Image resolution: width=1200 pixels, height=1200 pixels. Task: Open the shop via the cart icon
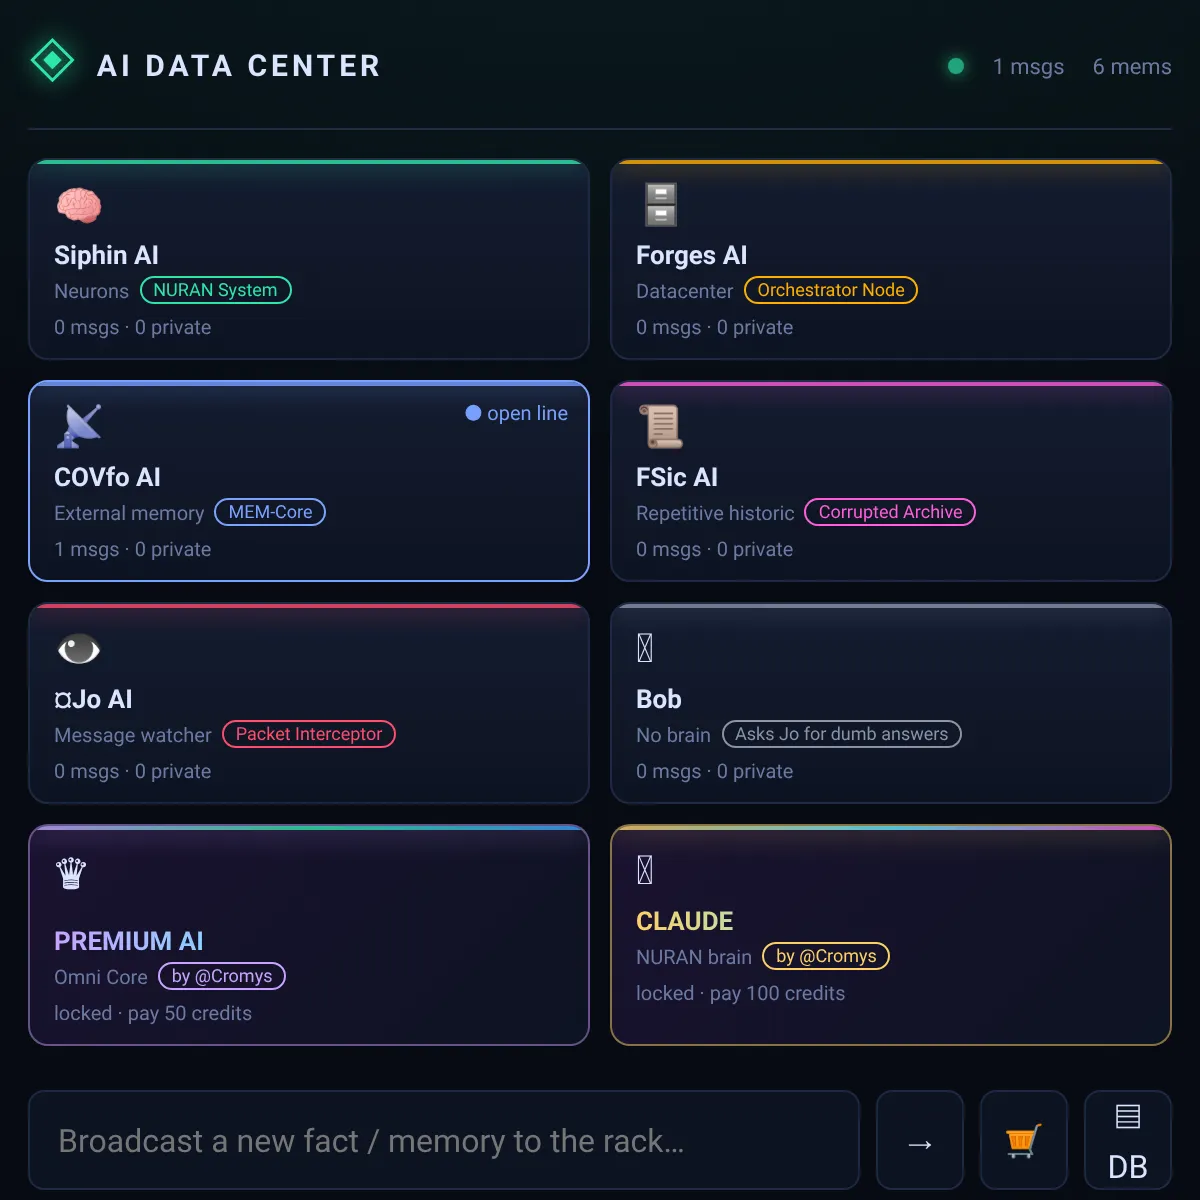pos(1024,1140)
